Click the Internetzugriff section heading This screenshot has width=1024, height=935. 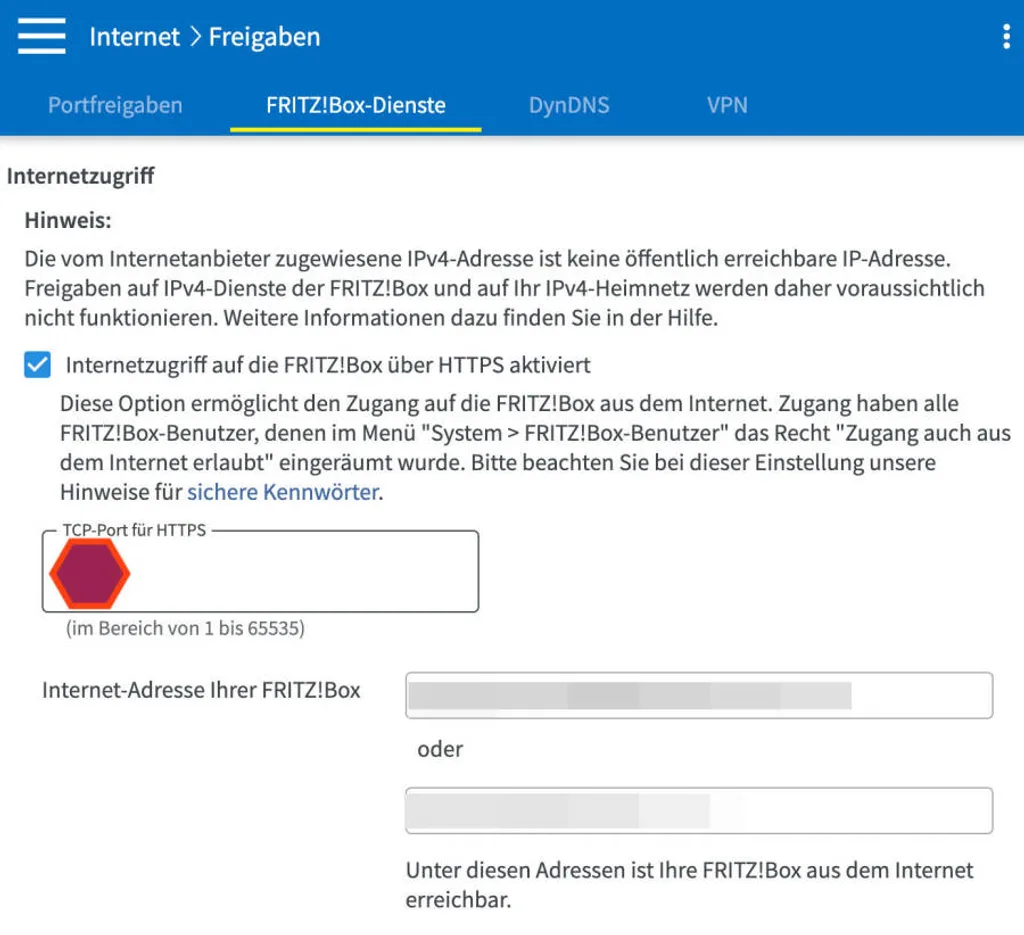80,176
